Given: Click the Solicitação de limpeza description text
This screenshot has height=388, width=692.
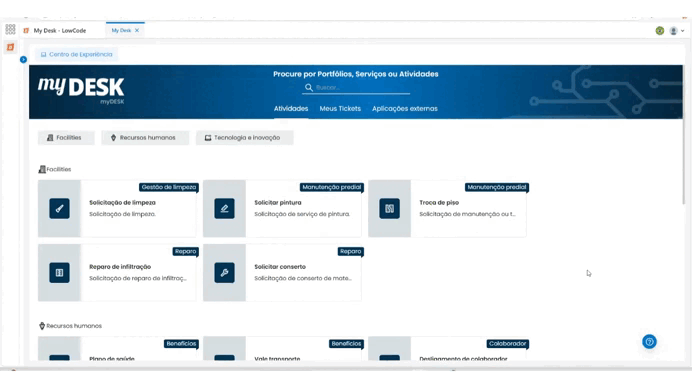Looking at the screenshot, I should (122, 214).
